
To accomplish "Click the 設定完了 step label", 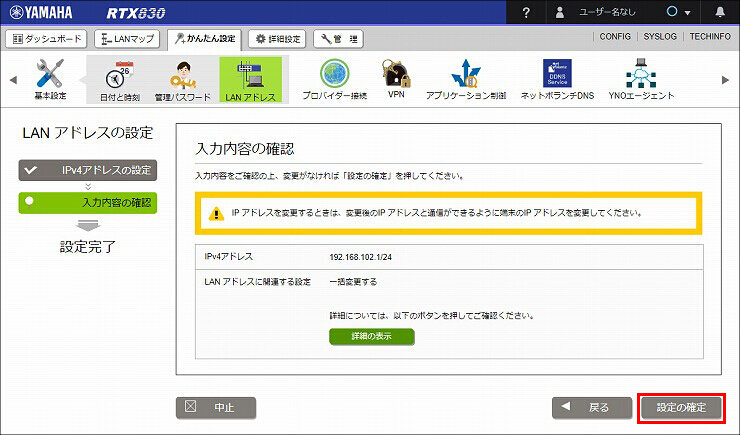I will tap(88, 247).
